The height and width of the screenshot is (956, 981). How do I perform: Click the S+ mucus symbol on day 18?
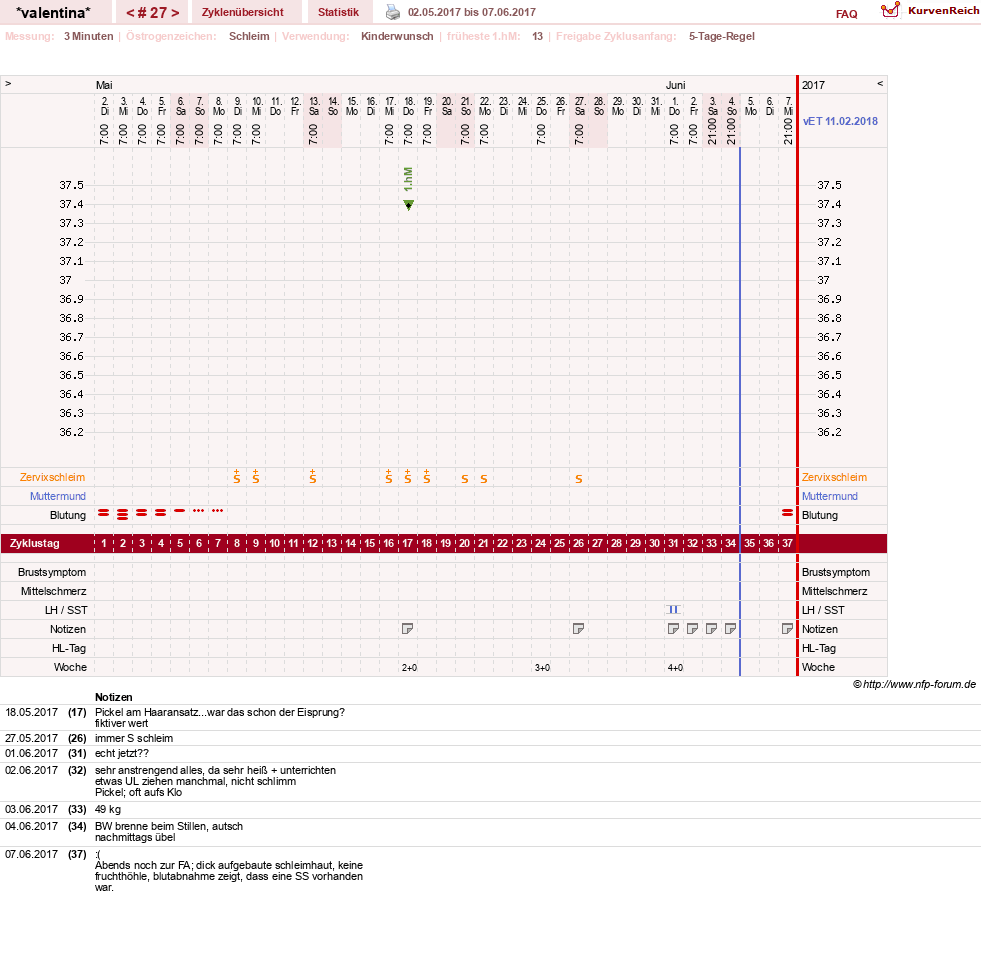point(427,476)
